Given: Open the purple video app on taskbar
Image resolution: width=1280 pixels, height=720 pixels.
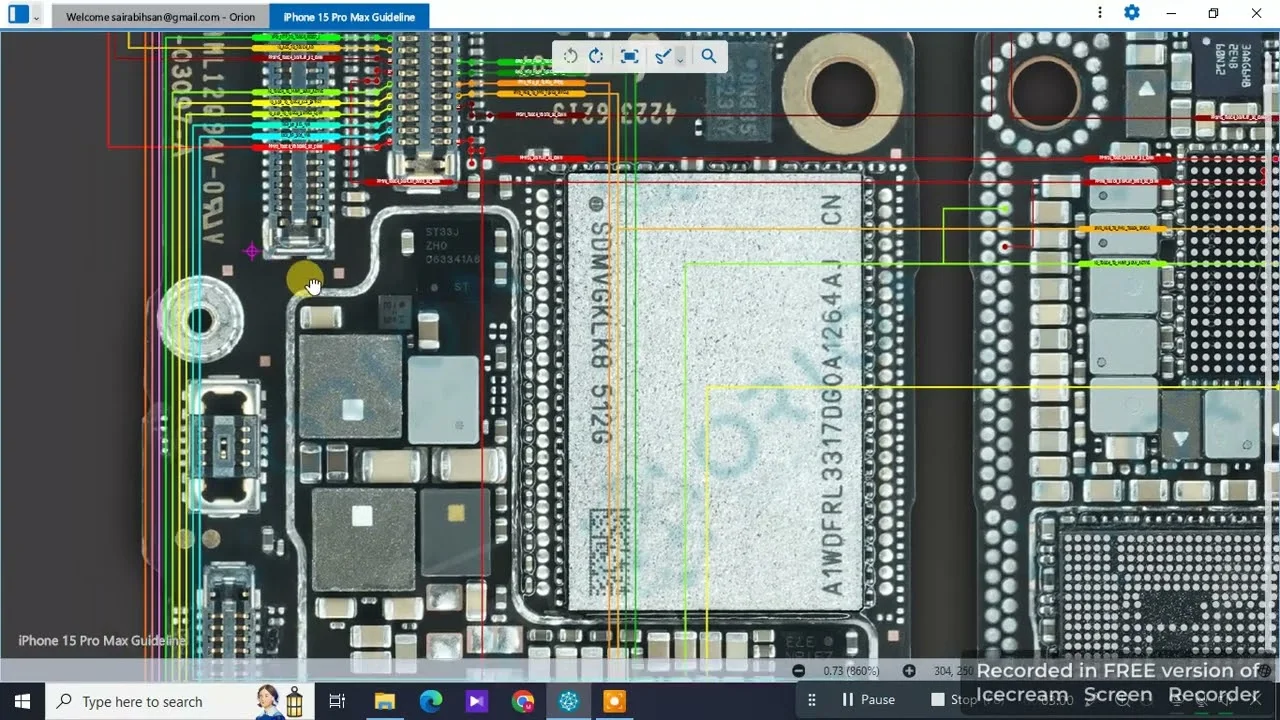Looking at the screenshot, I should tap(476, 701).
